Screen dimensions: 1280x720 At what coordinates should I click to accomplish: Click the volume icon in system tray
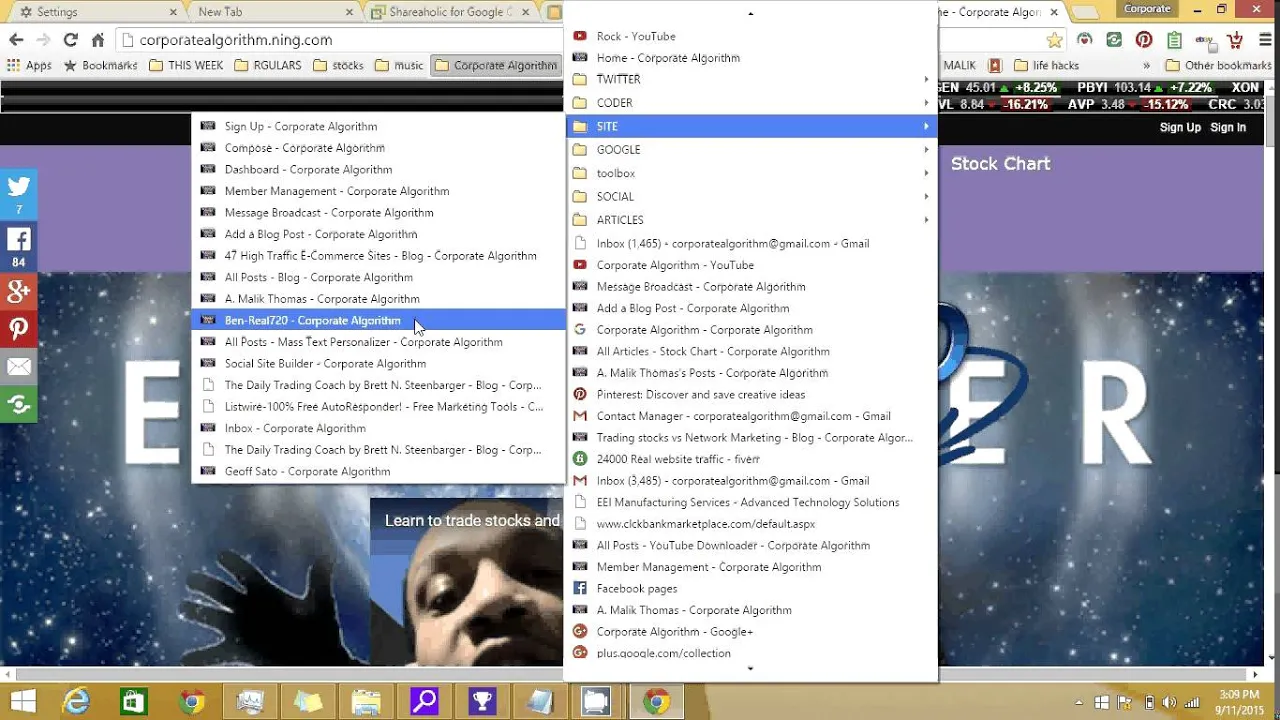1170,702
